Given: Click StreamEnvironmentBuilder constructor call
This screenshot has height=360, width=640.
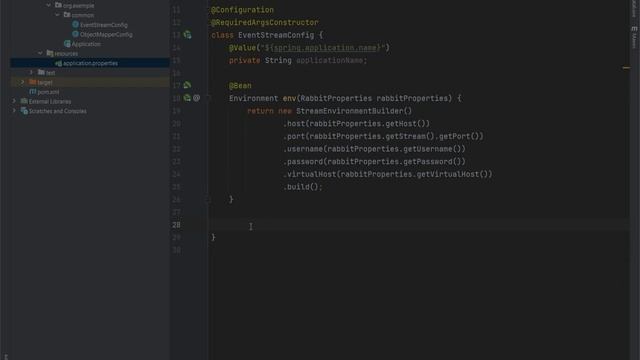Looking at the screenshot, I should point(354,111).
